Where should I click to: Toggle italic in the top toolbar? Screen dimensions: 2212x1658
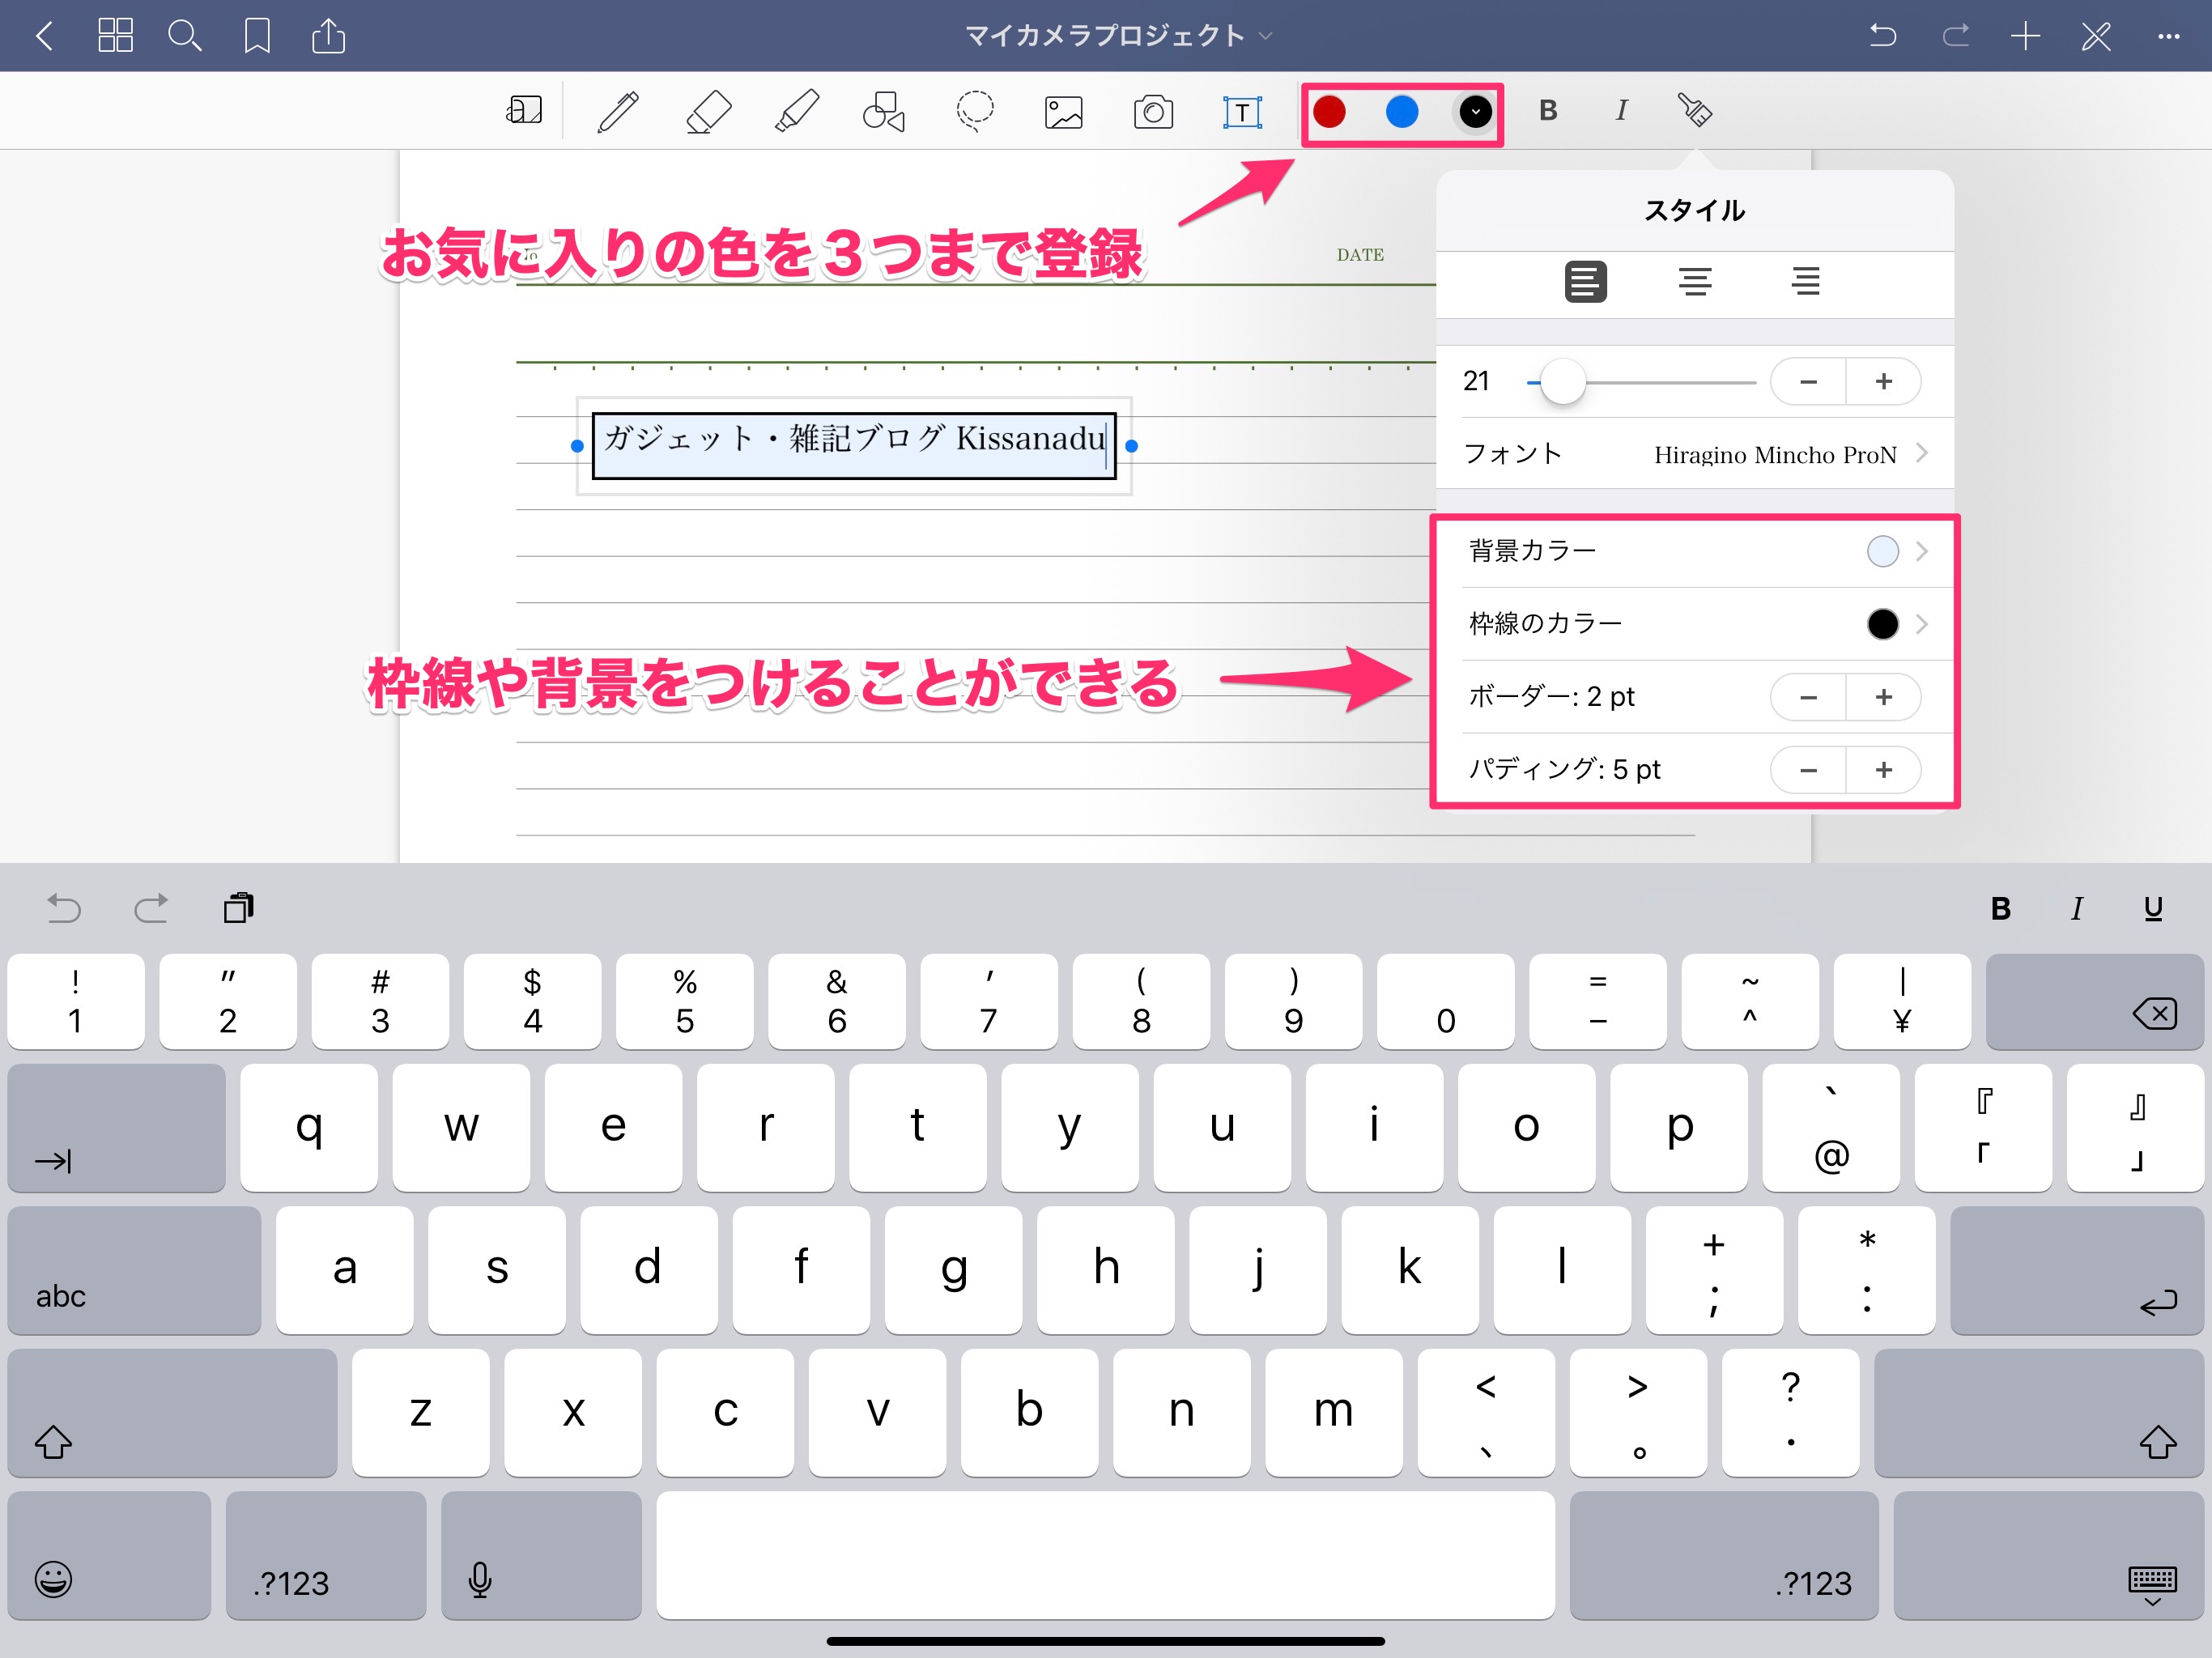pyautogui.click(x=1621, y=111)
